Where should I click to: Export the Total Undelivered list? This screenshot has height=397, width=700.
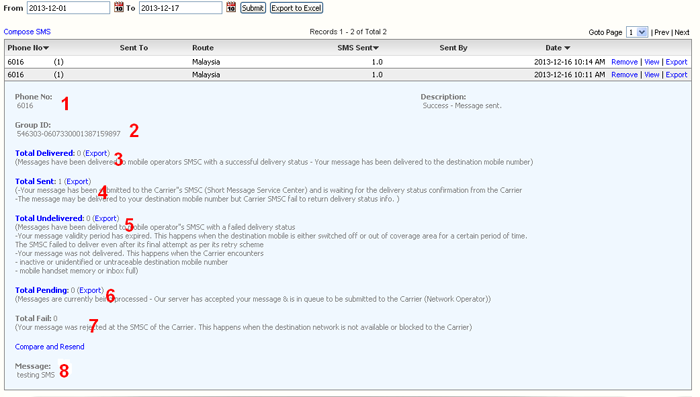[106, 218]
